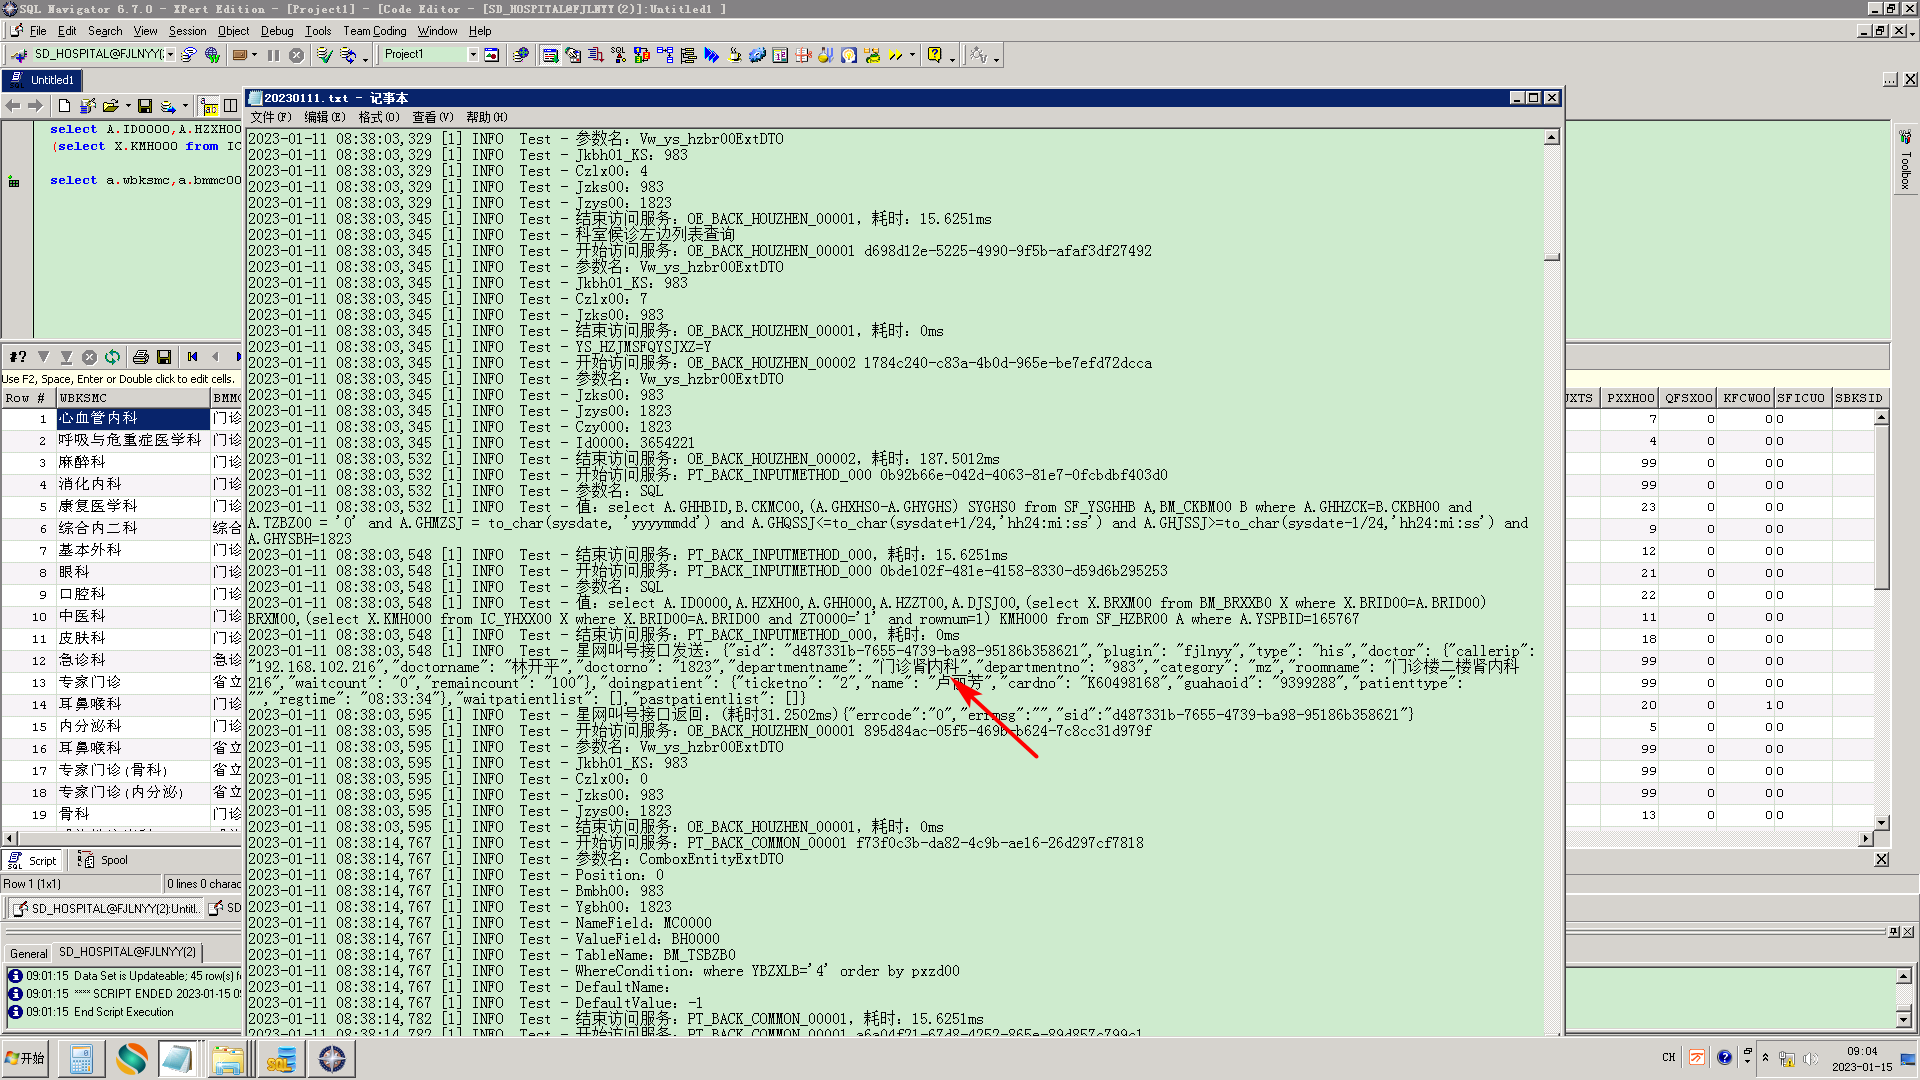
Task: Click the help question mark icon in toolbar
Action: pos(934,55)
